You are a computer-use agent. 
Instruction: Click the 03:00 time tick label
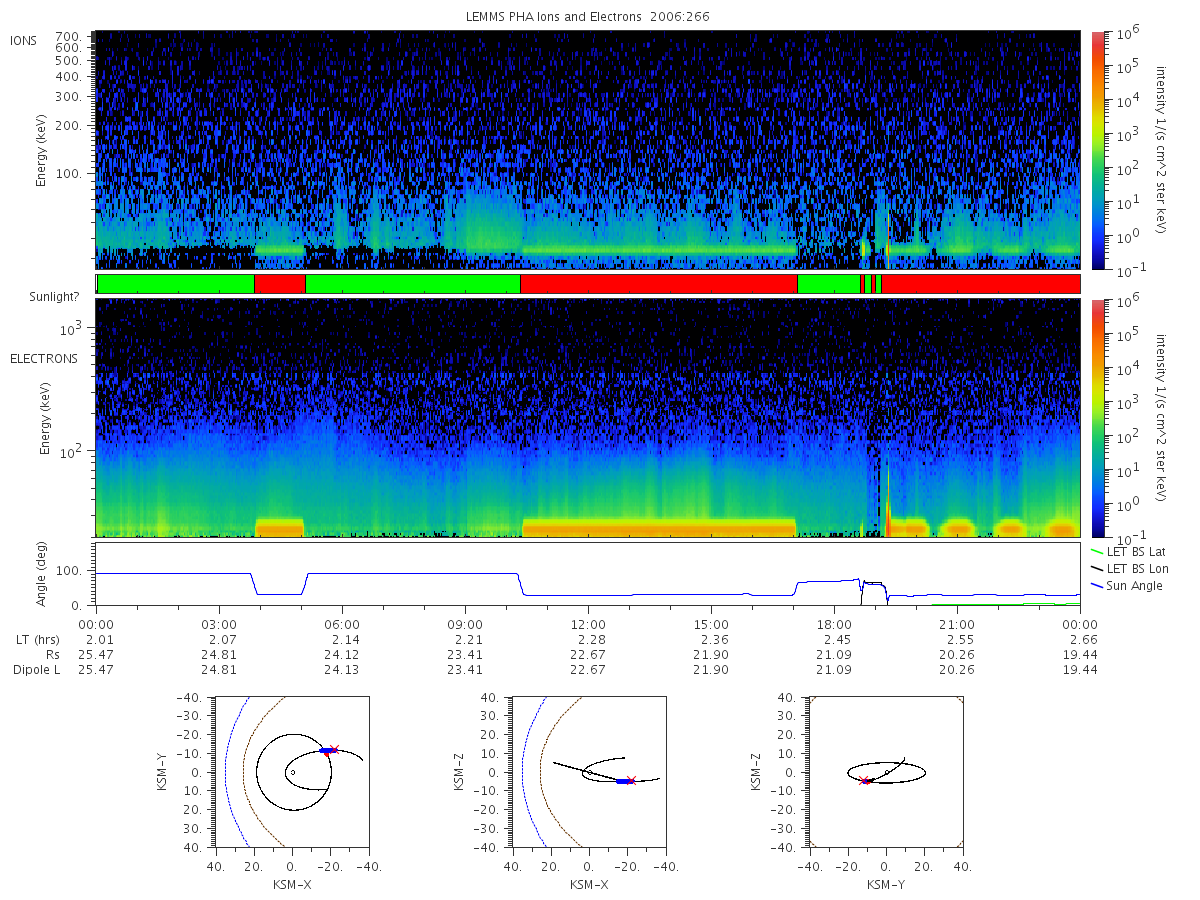219,623
